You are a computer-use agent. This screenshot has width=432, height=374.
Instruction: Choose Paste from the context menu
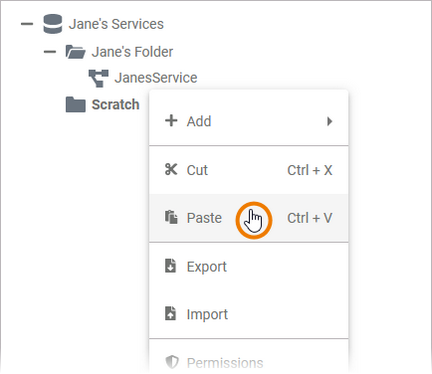click(249, 218)
